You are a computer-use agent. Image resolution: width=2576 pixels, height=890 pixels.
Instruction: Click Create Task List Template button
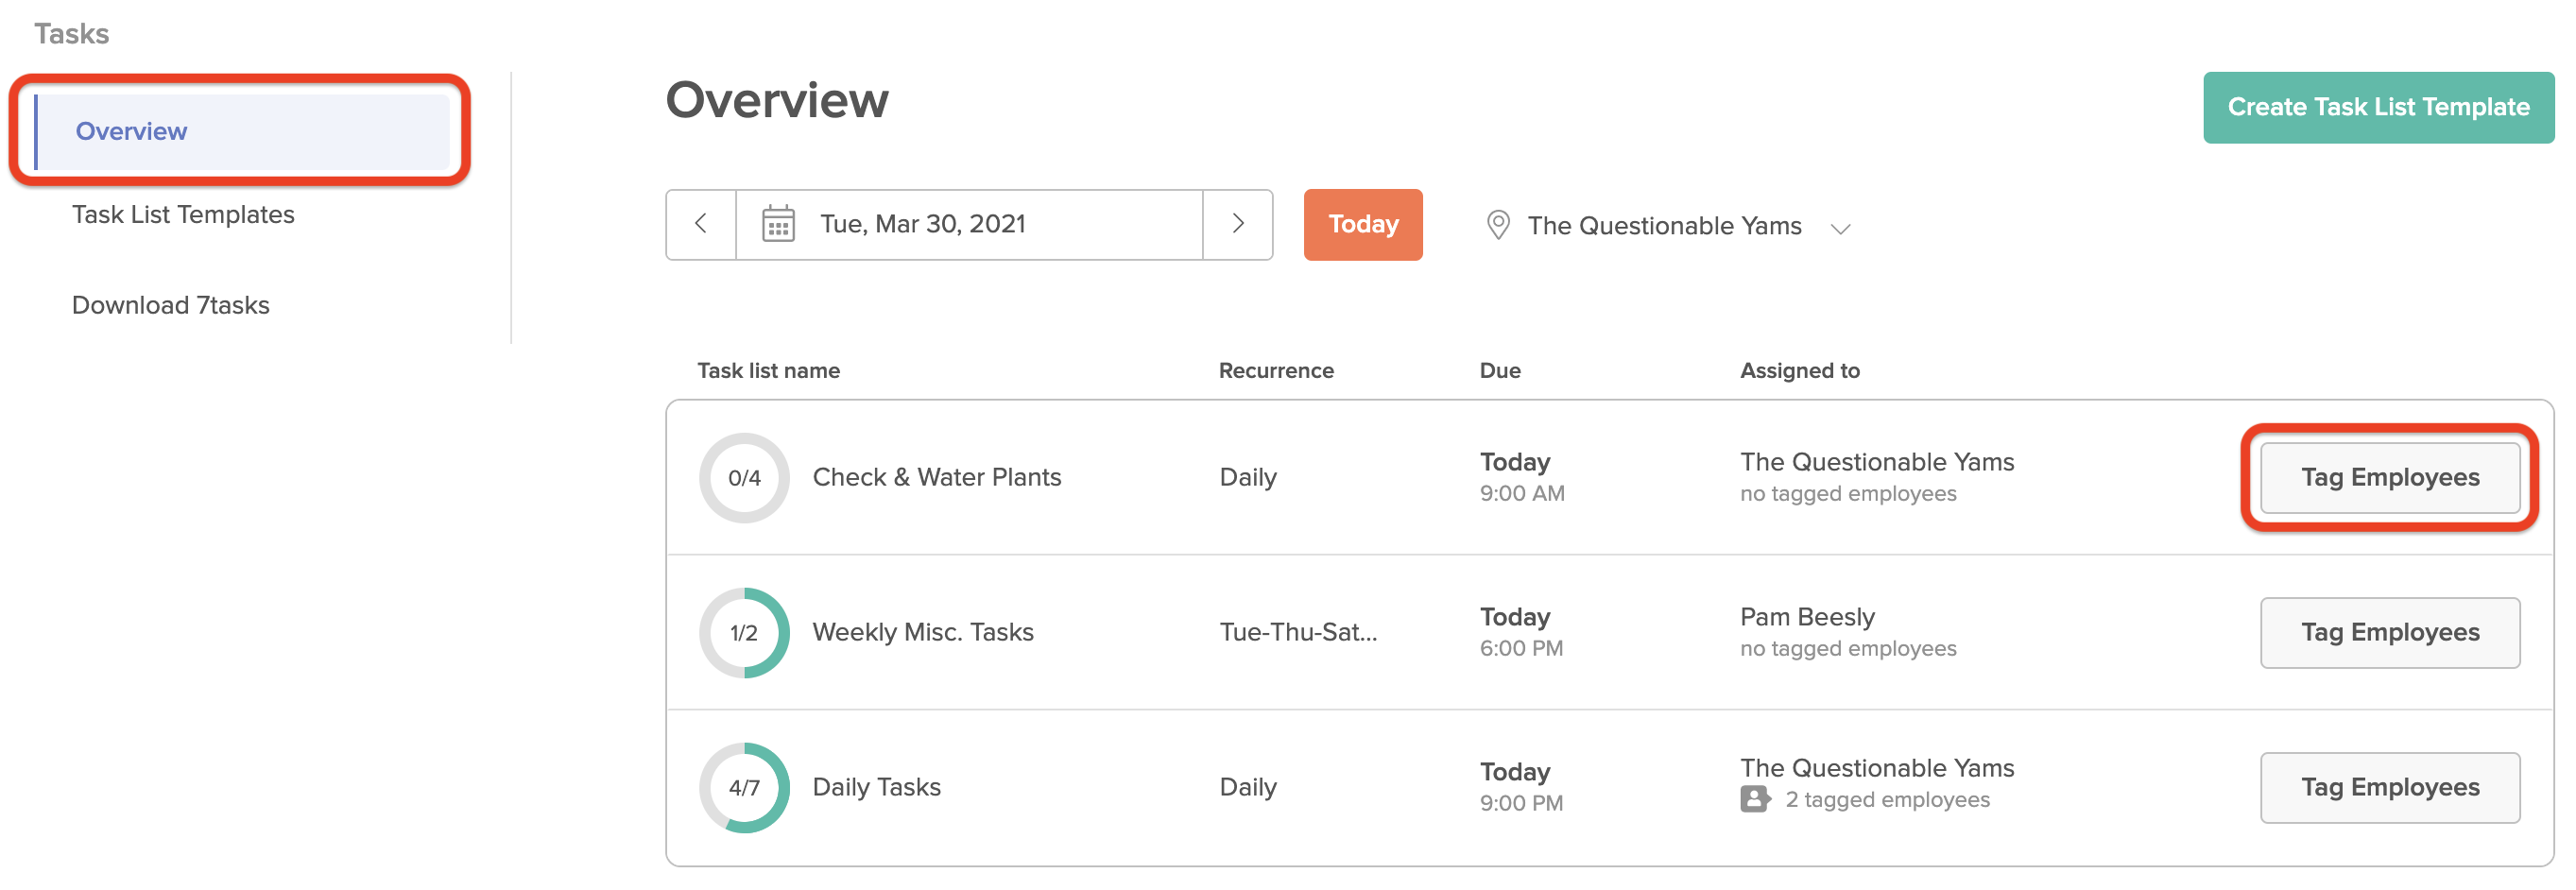(x=2378, y=107)
